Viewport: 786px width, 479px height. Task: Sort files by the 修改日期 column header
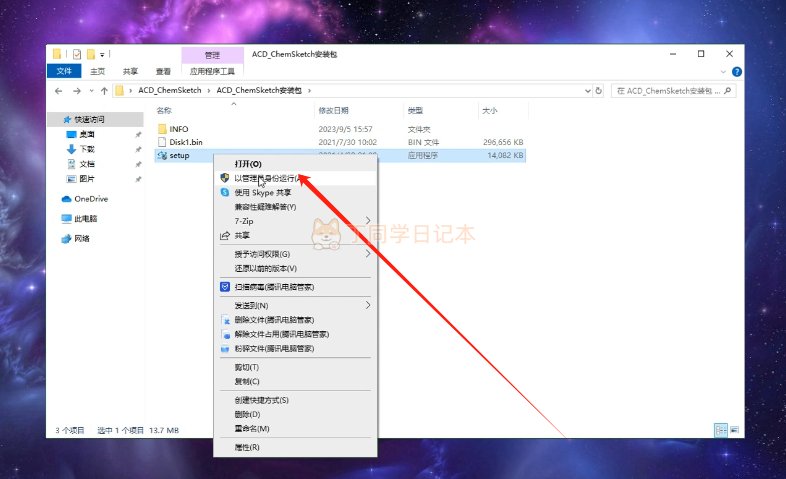click(333, 110)
